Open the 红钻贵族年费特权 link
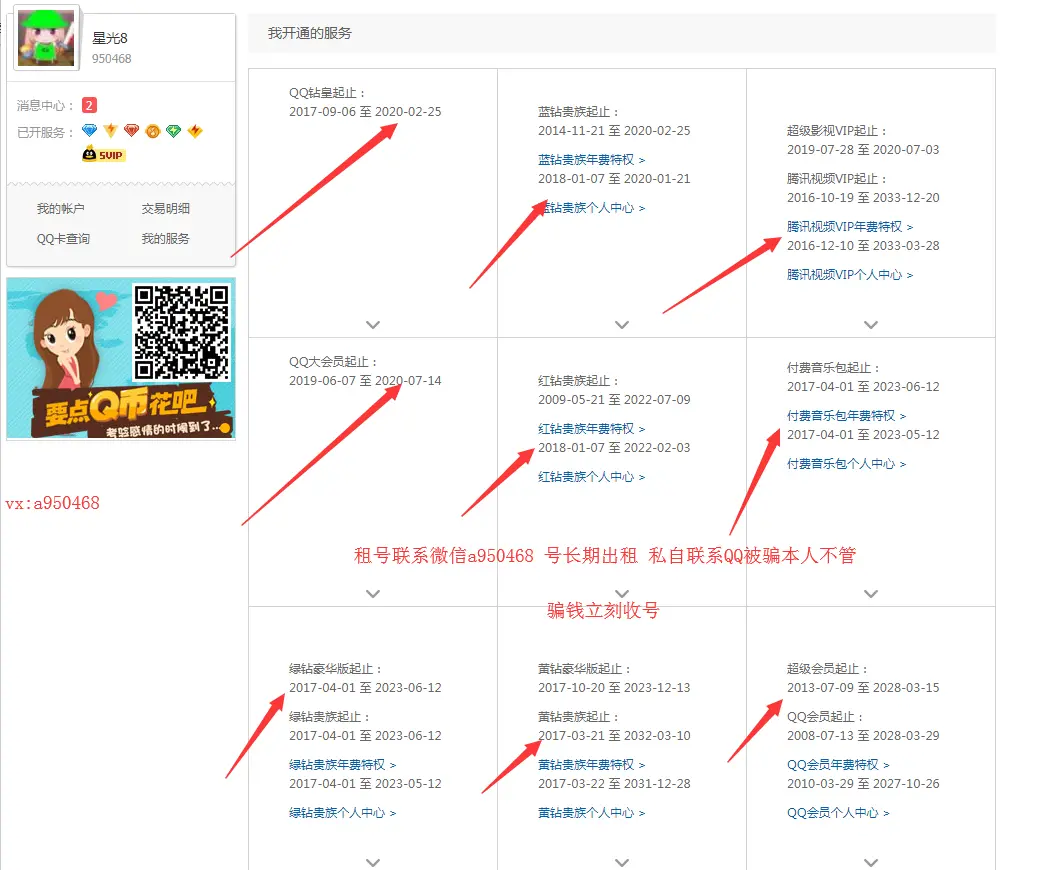This screenshot has width=1051, height=870. point(591,428)
